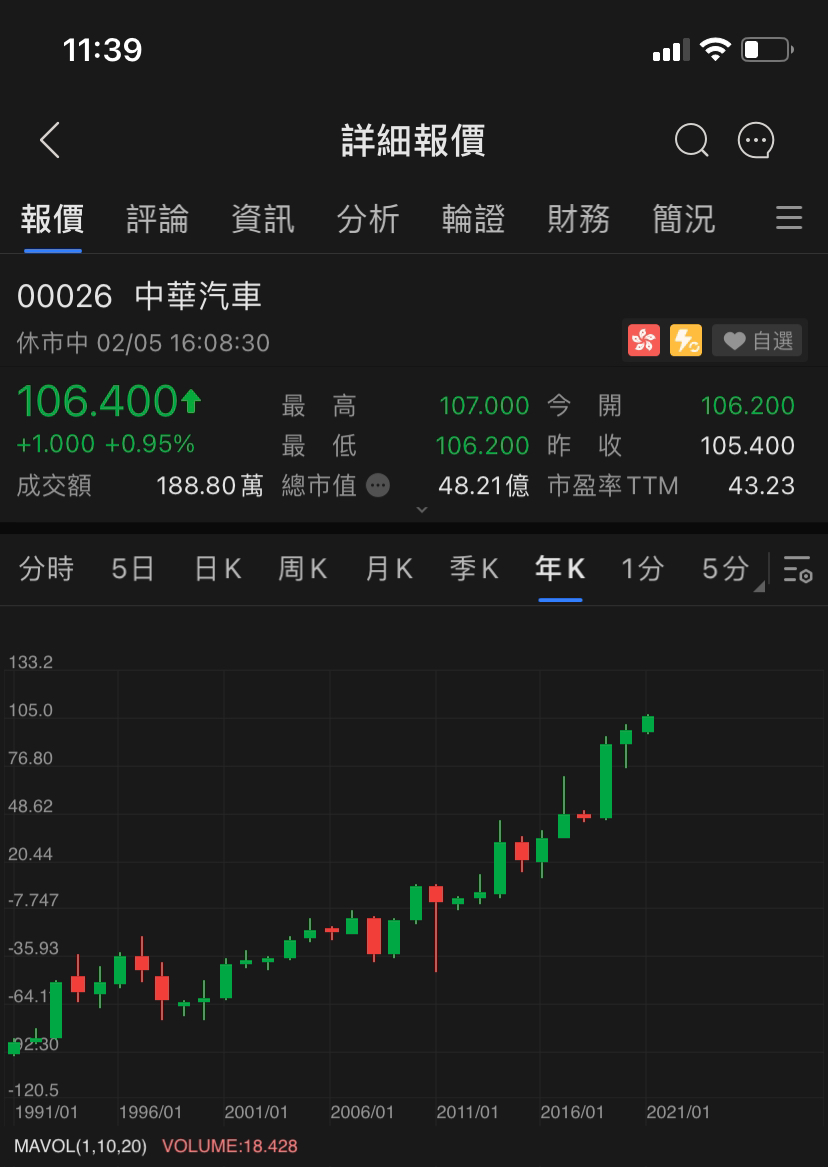This screenshot has height=1167, width=828.
Task: Open the hamburger menu beside 簡況
Action: (789, 218)
